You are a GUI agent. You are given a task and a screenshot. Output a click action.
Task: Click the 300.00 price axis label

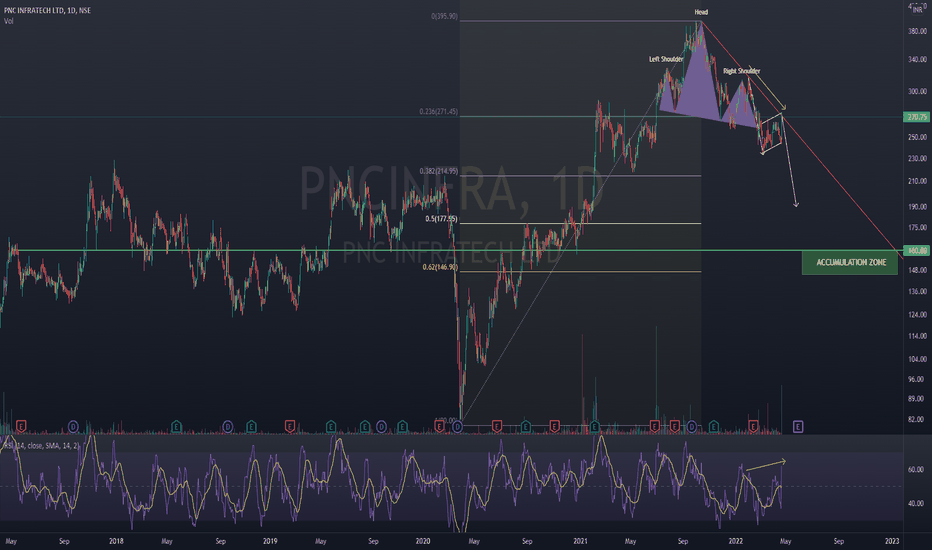[x=917, y=92]
